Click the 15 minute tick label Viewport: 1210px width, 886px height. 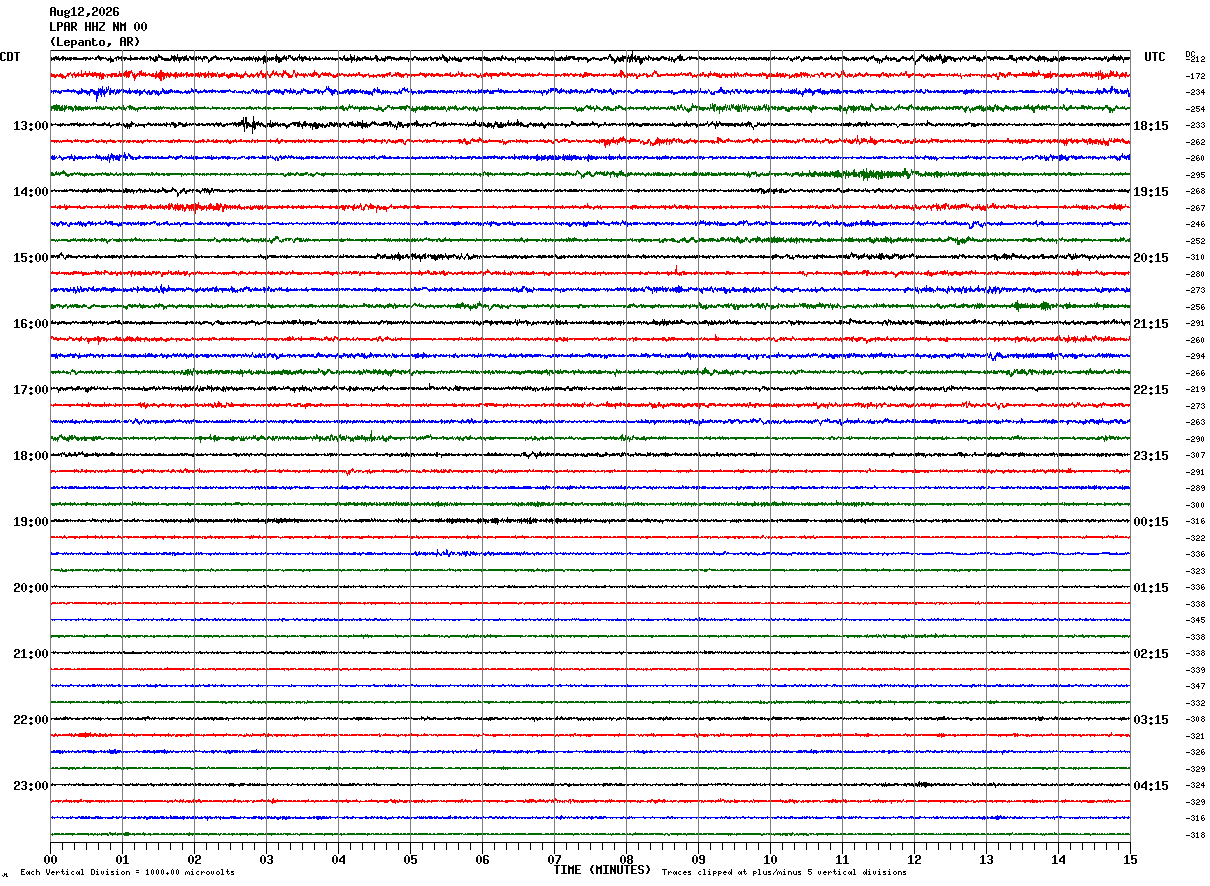point(1130,859)
